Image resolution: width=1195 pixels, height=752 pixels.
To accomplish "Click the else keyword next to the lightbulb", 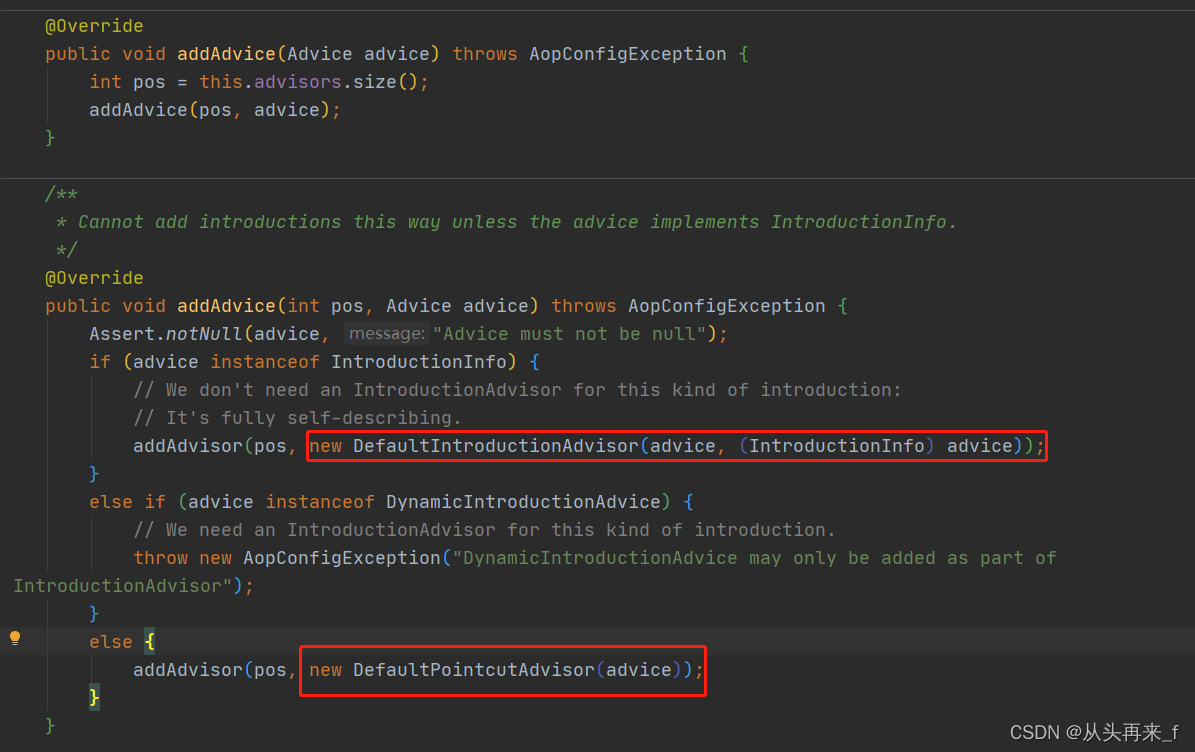I will pos(110,640).
